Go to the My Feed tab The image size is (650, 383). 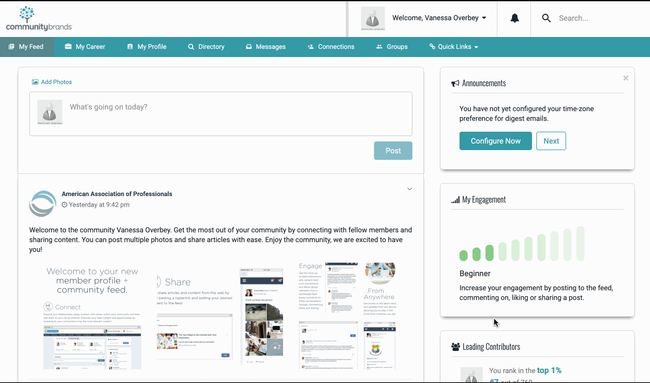tap(27, 47)
